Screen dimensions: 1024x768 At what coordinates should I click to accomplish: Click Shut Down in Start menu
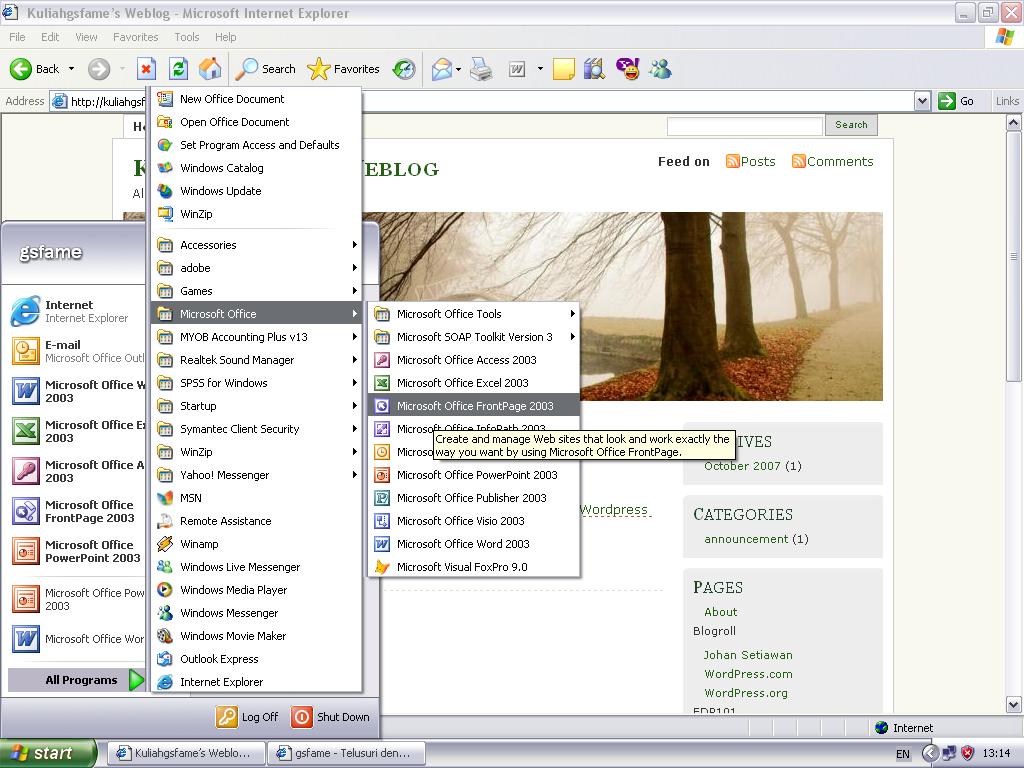pyautogui.click(x=330, y=716)
